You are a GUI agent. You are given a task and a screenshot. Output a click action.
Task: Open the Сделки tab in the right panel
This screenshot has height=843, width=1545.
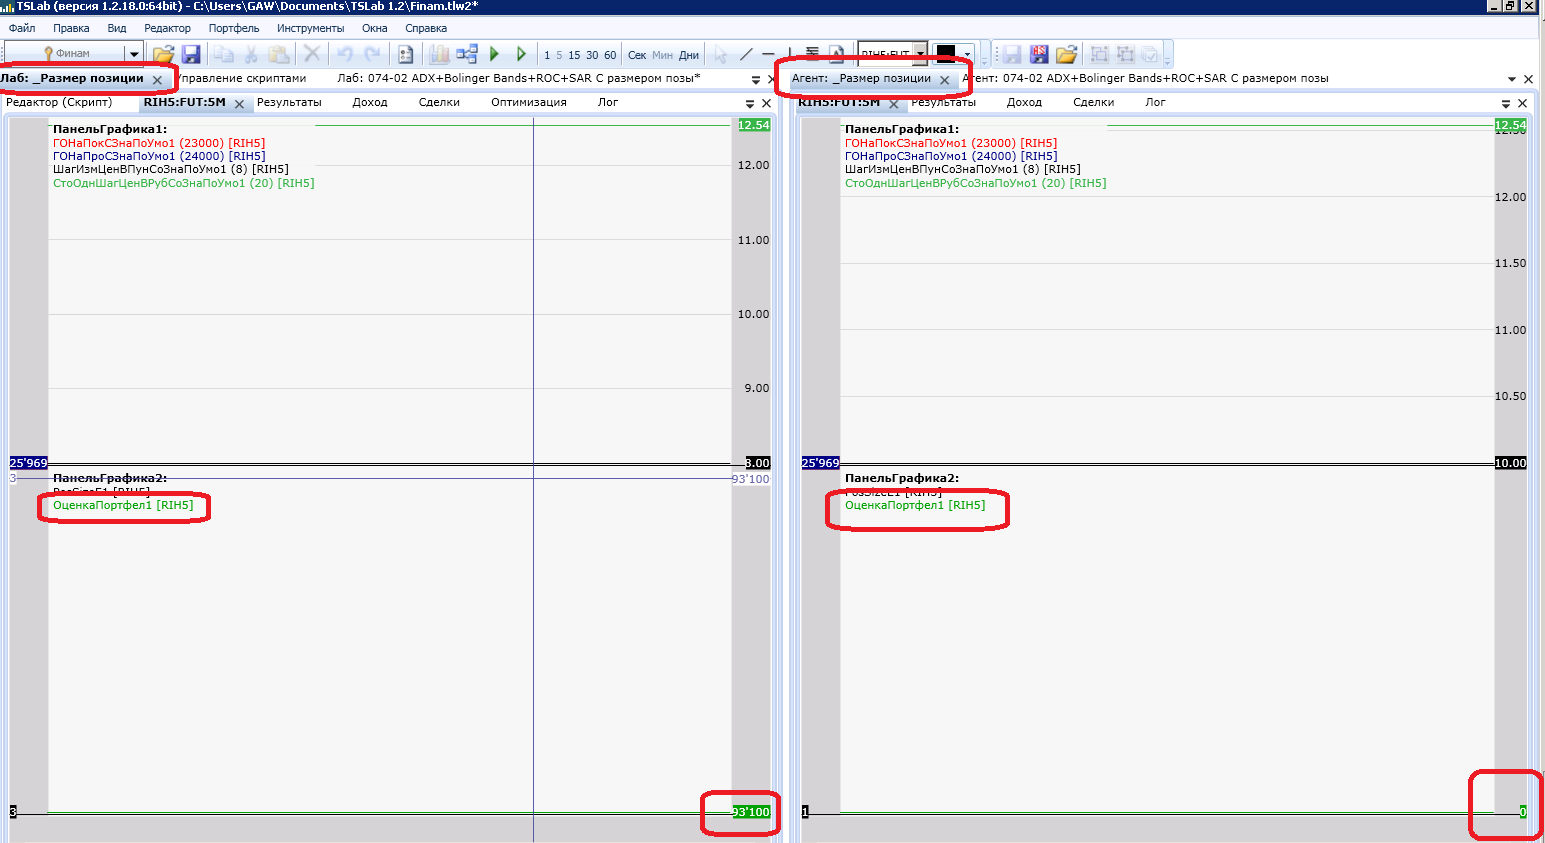(1093, 102)
